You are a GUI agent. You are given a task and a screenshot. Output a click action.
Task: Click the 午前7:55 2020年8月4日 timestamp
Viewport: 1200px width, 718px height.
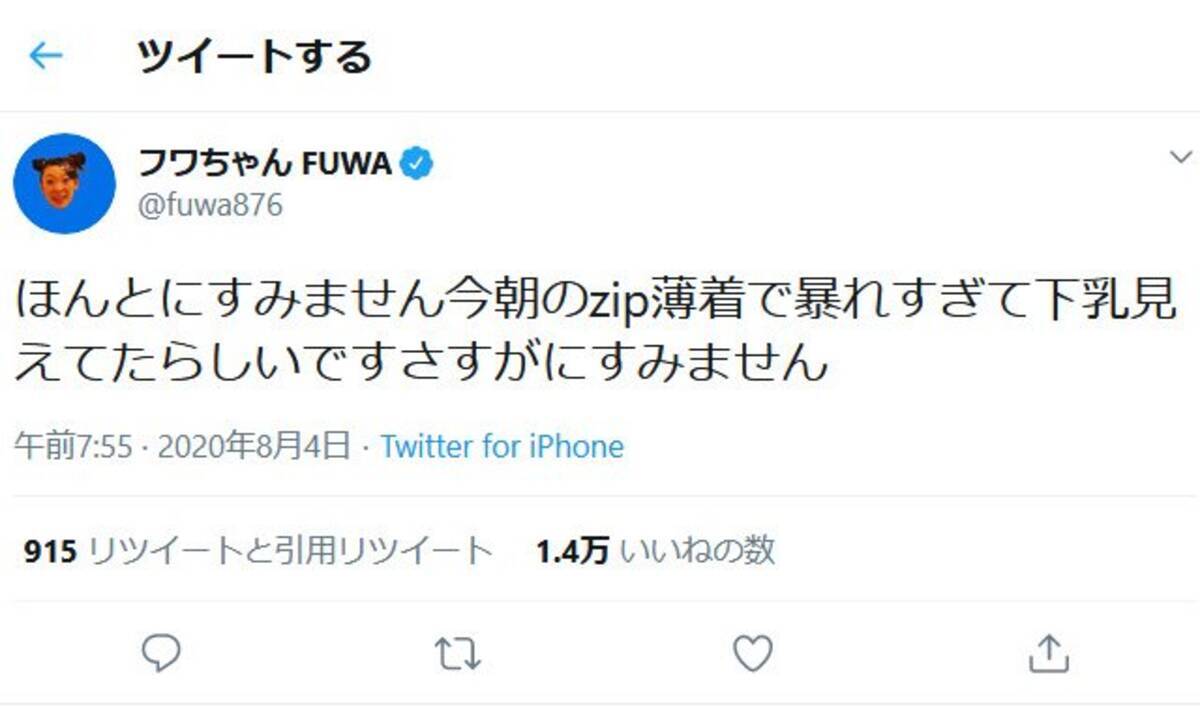182,446
